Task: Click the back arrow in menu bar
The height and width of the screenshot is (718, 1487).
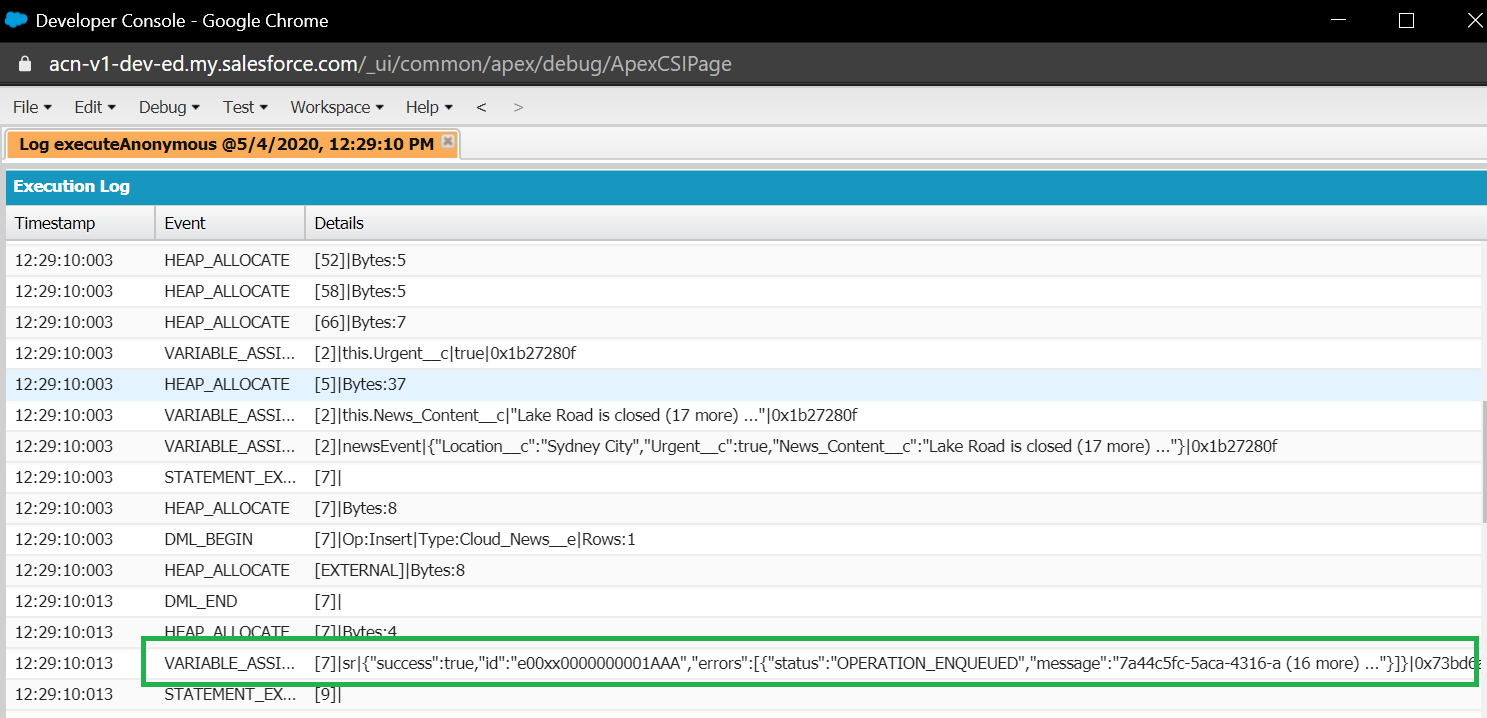Action: [x=481, y=107]
